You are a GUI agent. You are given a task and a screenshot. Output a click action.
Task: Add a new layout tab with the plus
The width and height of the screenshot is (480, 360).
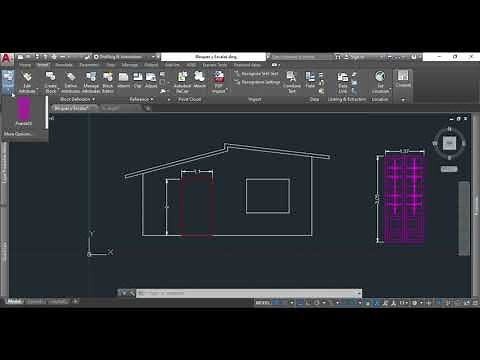76,301
